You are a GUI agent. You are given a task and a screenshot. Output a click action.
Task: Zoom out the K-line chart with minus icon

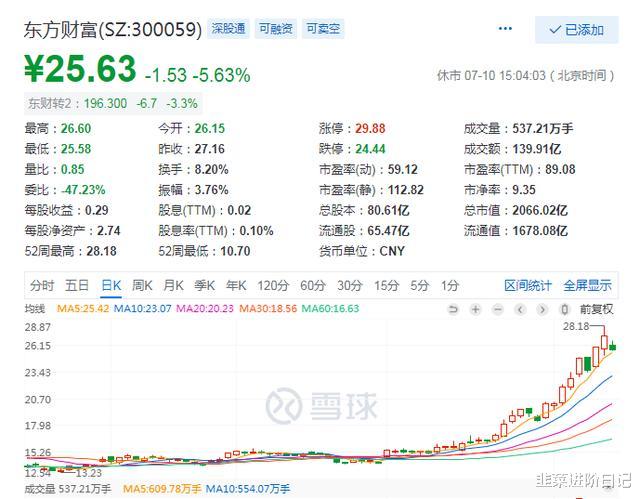(x=498, y=310)
